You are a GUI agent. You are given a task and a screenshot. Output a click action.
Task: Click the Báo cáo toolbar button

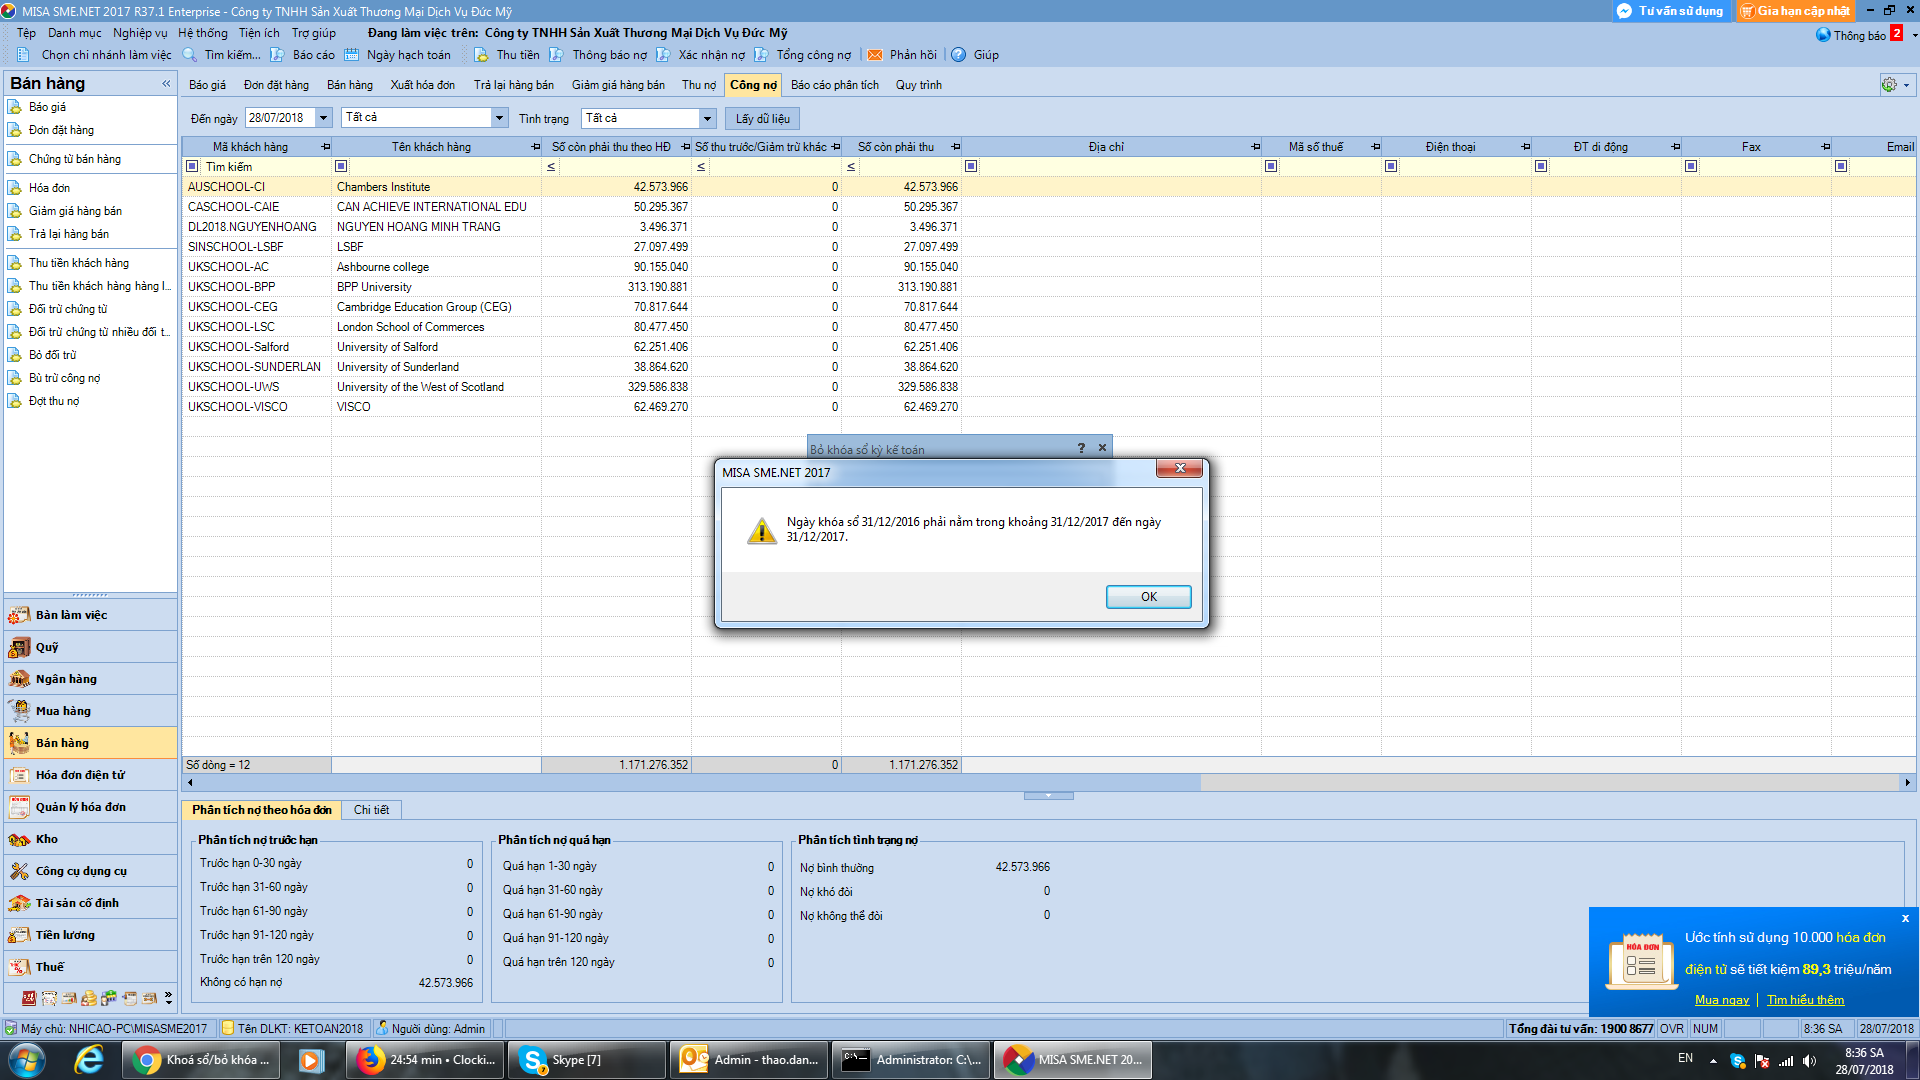tap(303, 55)
